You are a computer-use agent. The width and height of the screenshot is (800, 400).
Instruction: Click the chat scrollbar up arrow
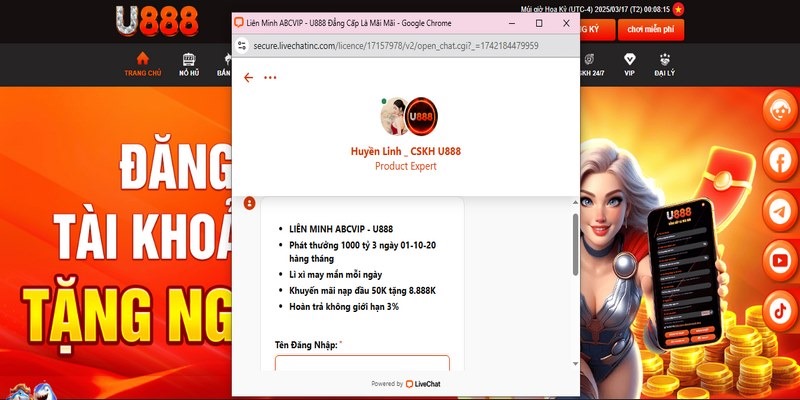tap(576, 203)
